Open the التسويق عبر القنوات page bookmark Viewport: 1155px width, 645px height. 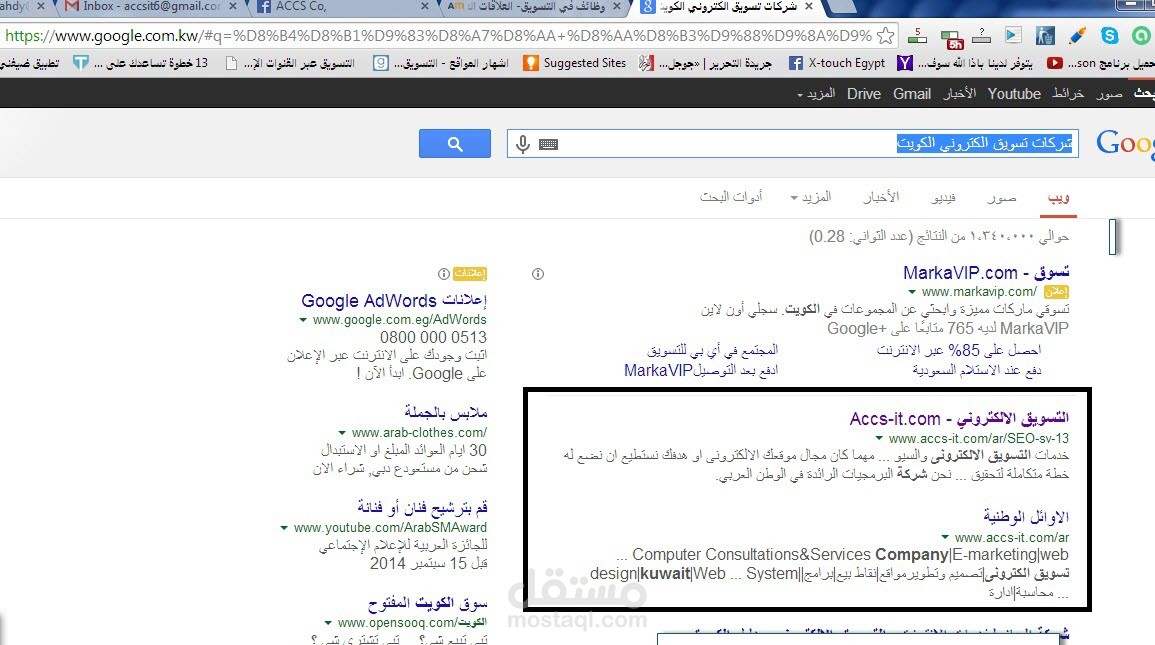coord(290,63)
